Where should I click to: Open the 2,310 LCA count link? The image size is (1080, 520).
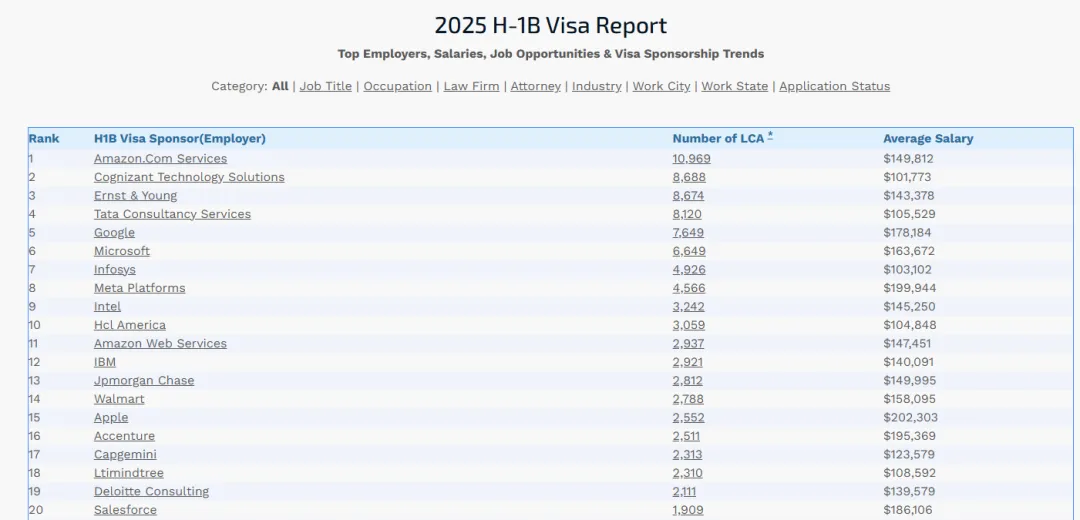(688, 473)
